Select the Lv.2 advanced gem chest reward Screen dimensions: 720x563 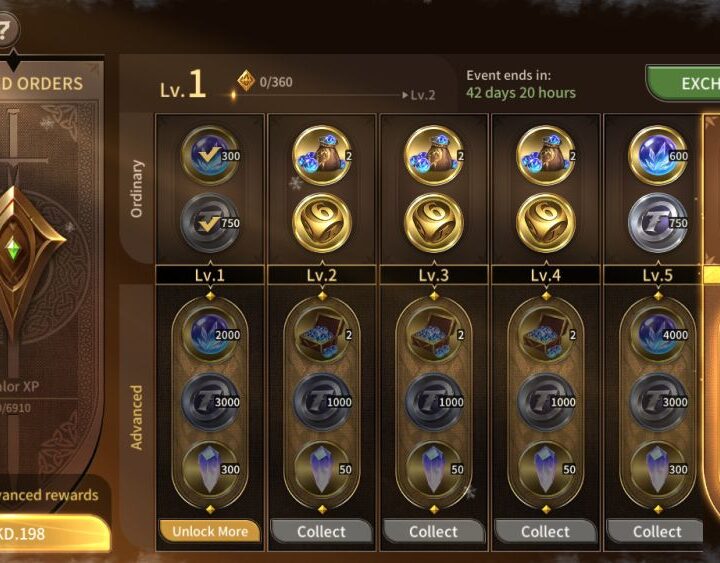tap(322, 335)
